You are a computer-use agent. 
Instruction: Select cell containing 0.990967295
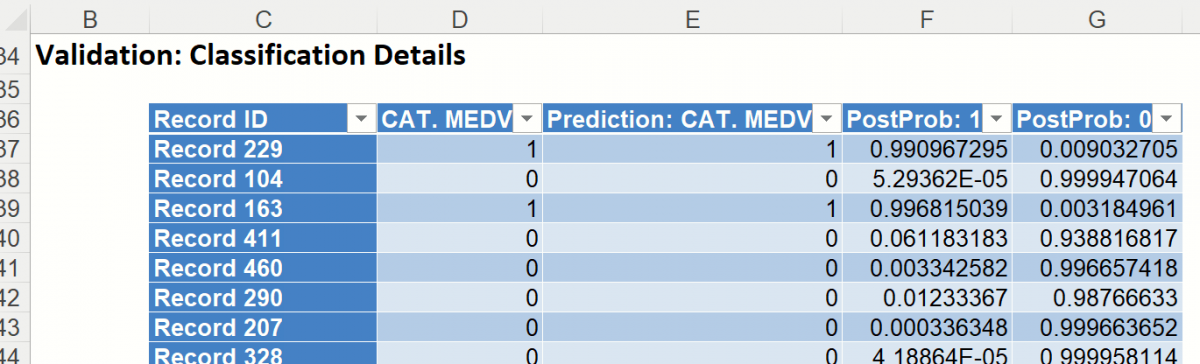click(927, 150)
